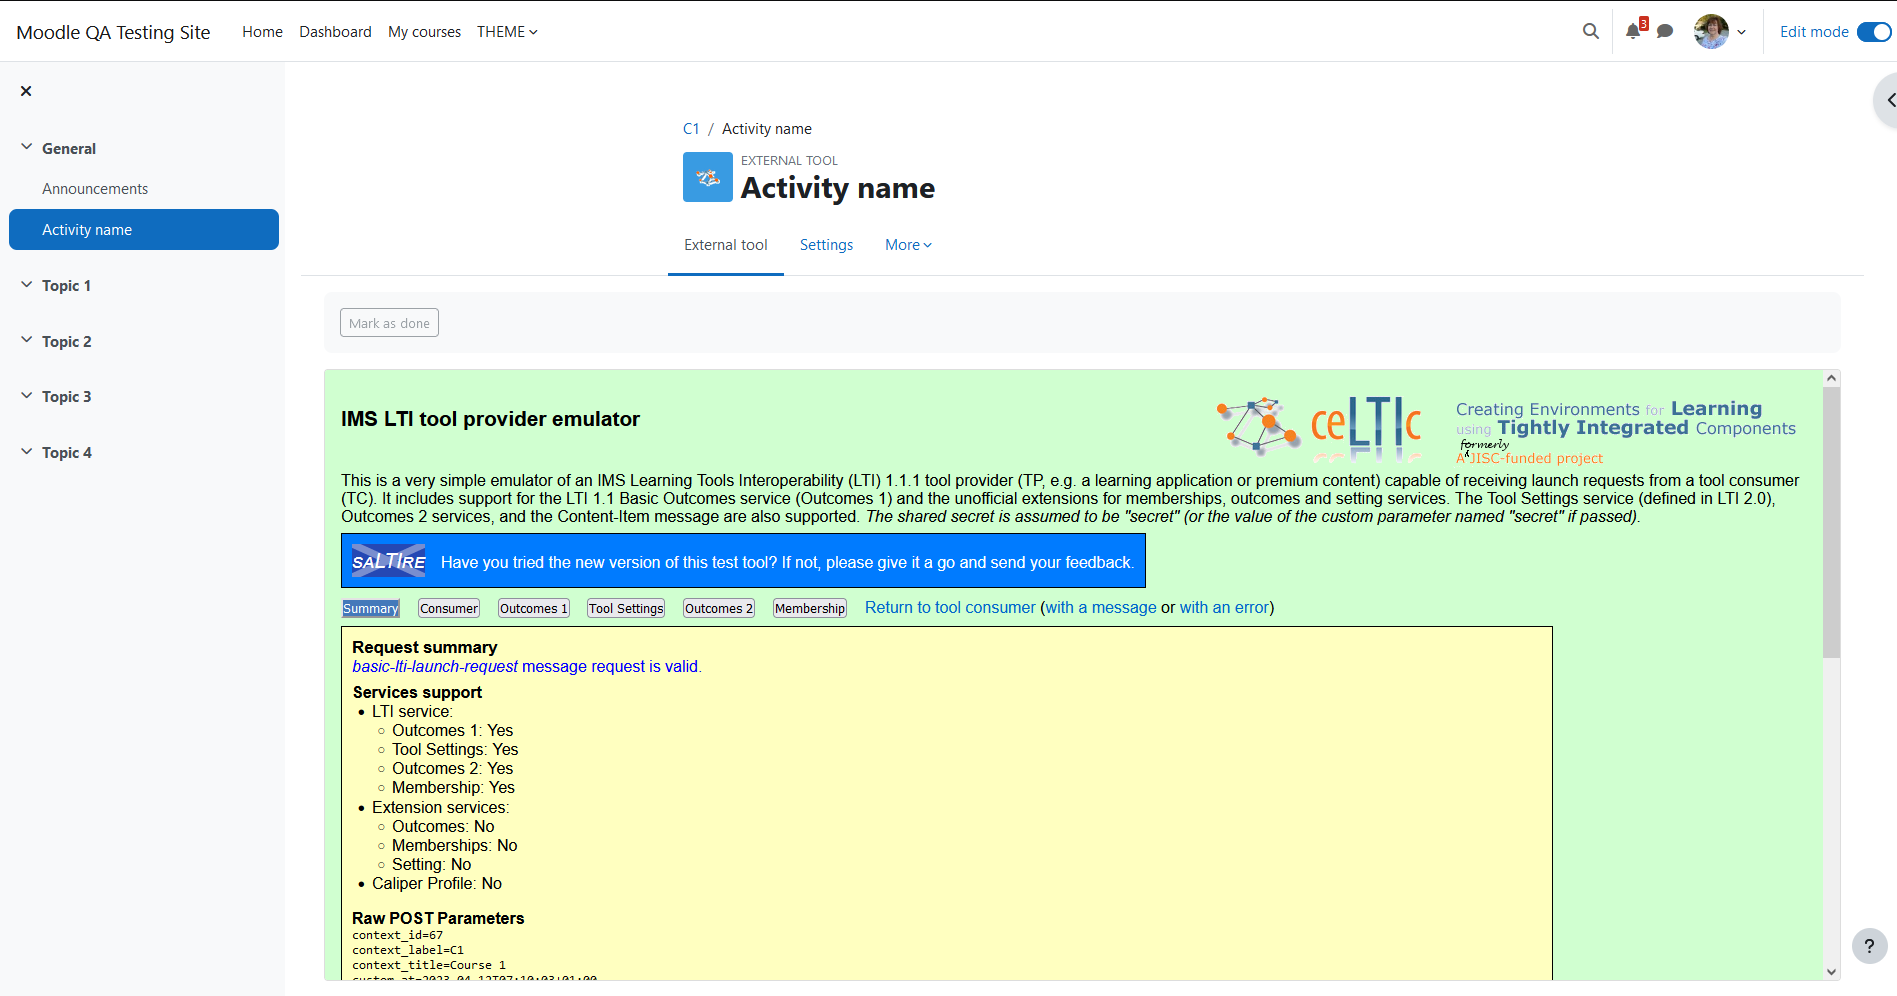This screenshot has width=1897, height=996.
Task: Open the messaging chat bubble icon
Action: (1665, 31)
